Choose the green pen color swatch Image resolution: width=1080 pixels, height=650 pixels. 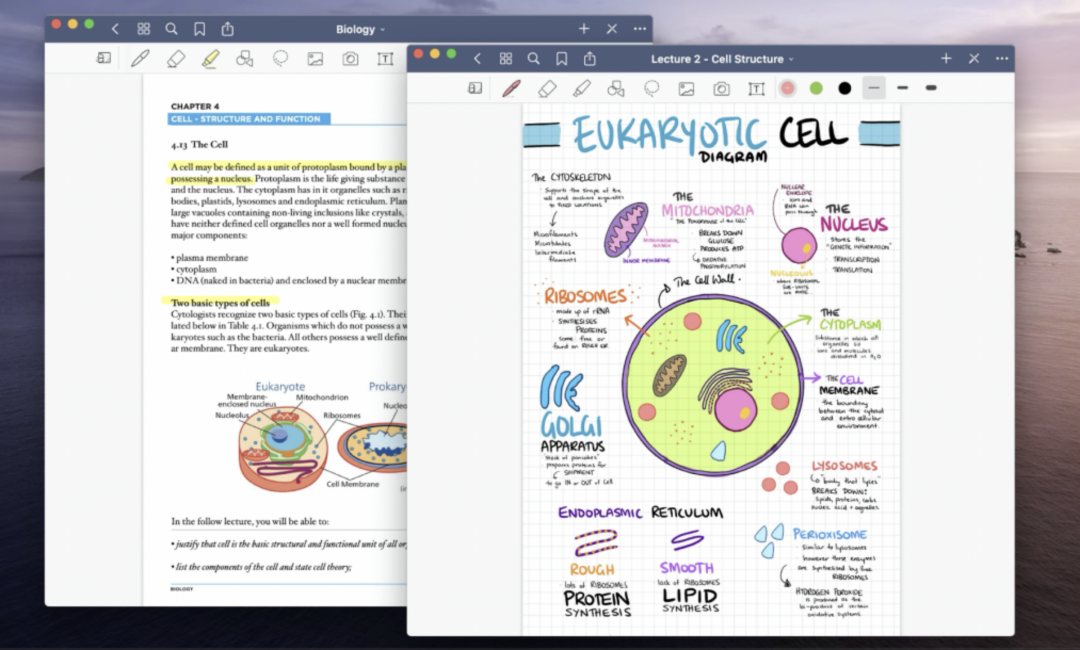tap(816, 88)
